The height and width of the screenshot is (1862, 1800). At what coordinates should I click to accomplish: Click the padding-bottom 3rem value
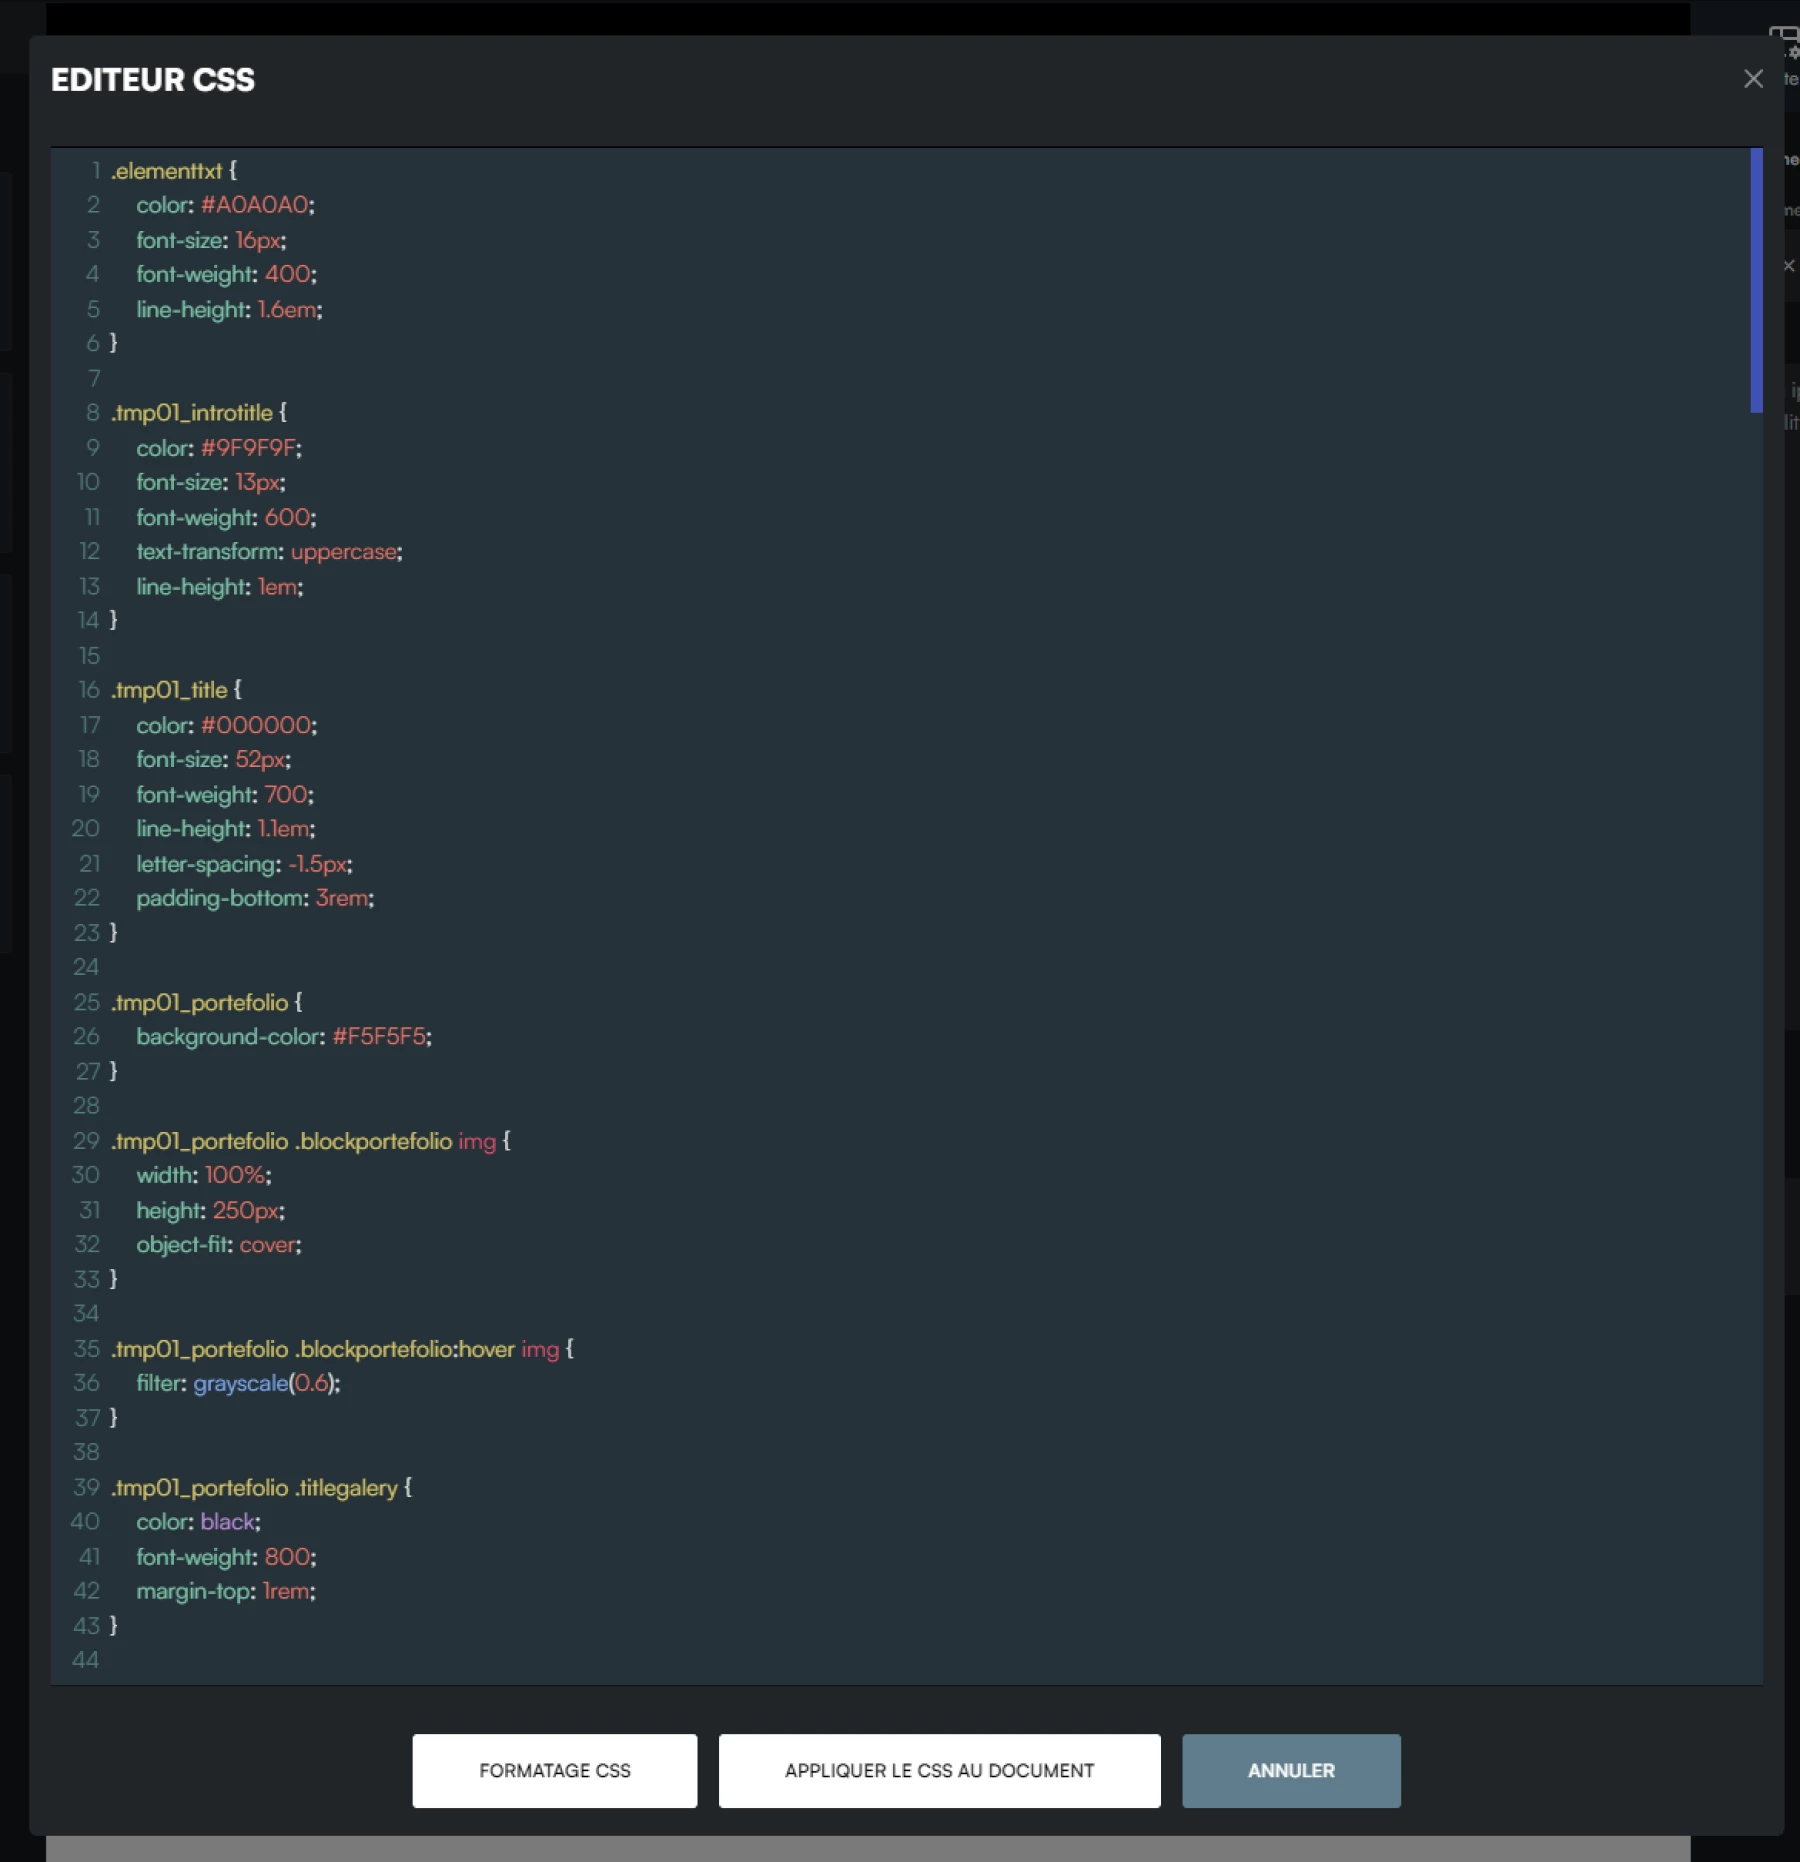click(x=341, y=898)
